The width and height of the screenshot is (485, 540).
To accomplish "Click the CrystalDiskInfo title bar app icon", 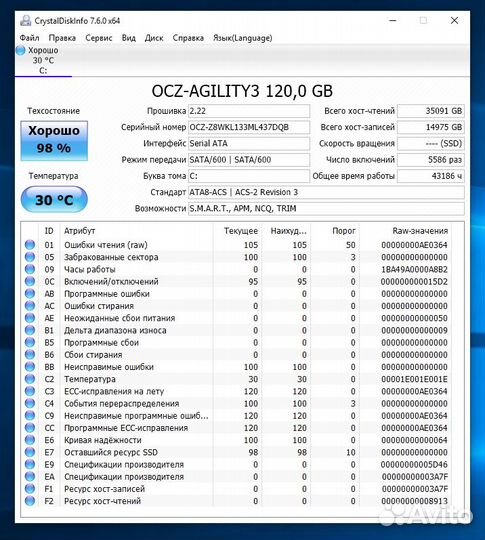I will coord(25,21).
